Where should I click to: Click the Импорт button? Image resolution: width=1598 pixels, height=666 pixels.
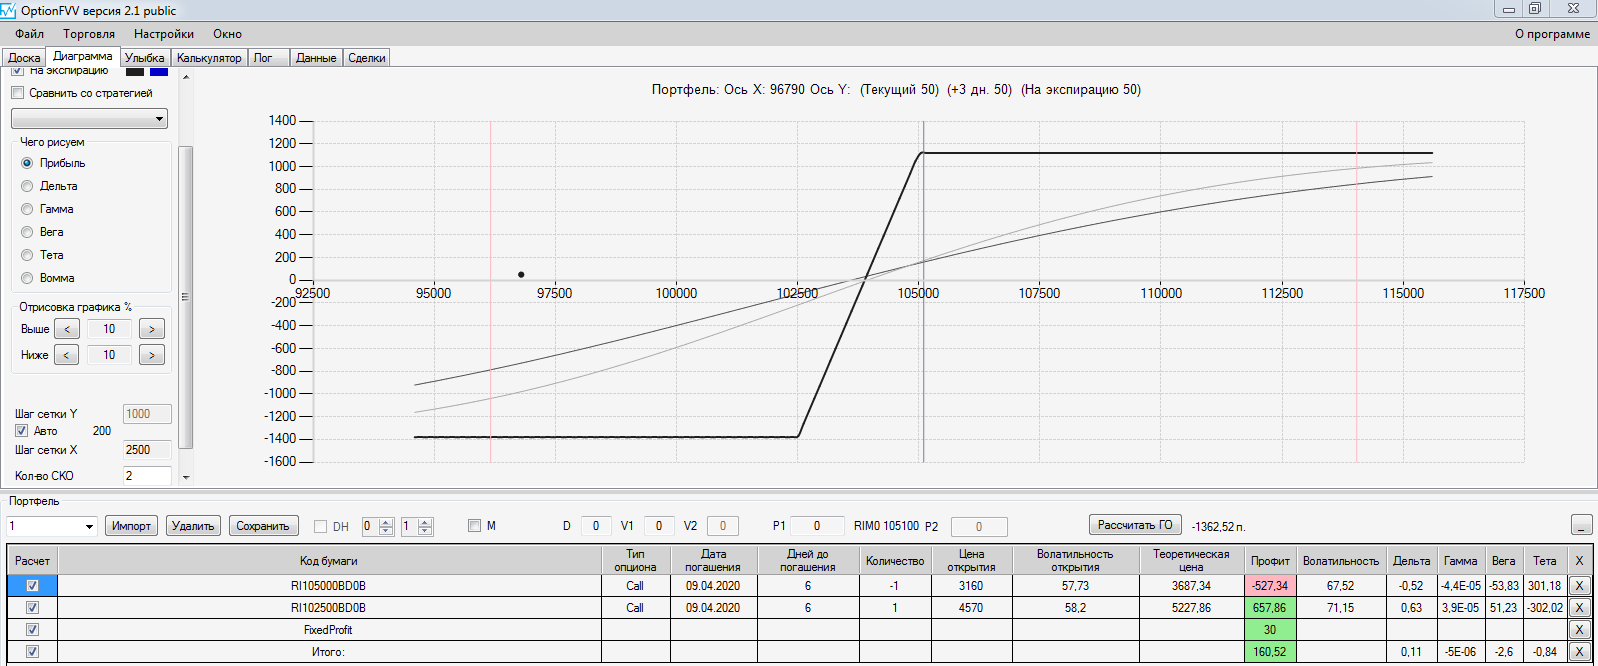coord(131,526)
